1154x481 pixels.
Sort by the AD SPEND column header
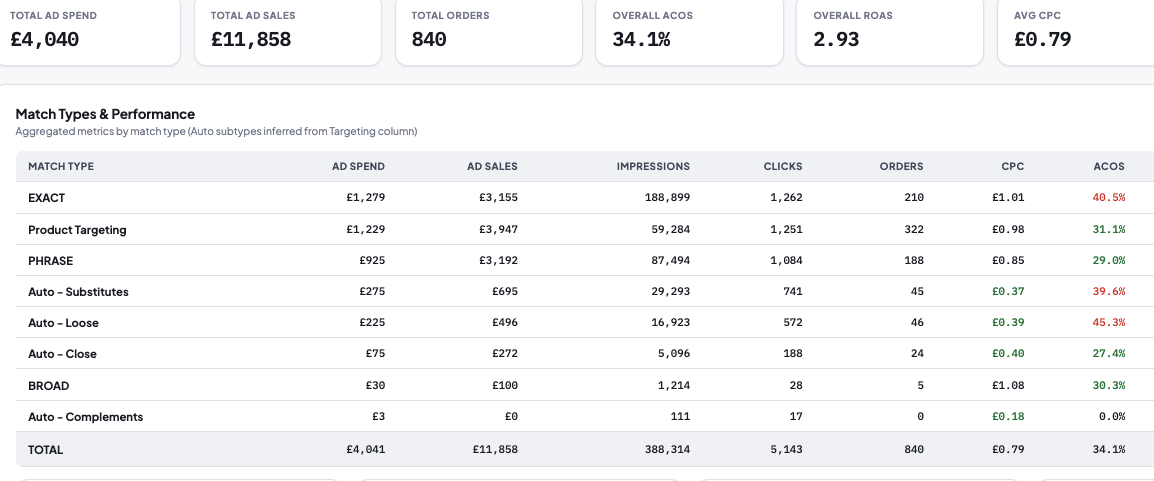pos(358,166)
